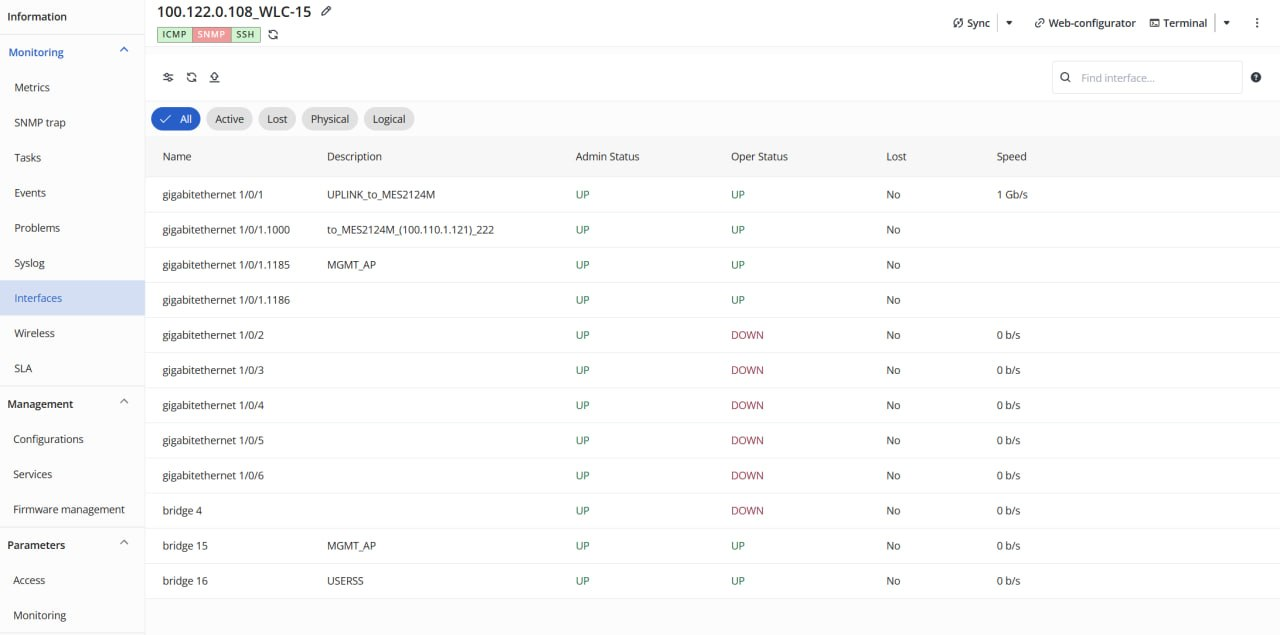Select the All filter chip
Image resolution: width=1280 pixels, height=635 pixels.
[176, 119]
